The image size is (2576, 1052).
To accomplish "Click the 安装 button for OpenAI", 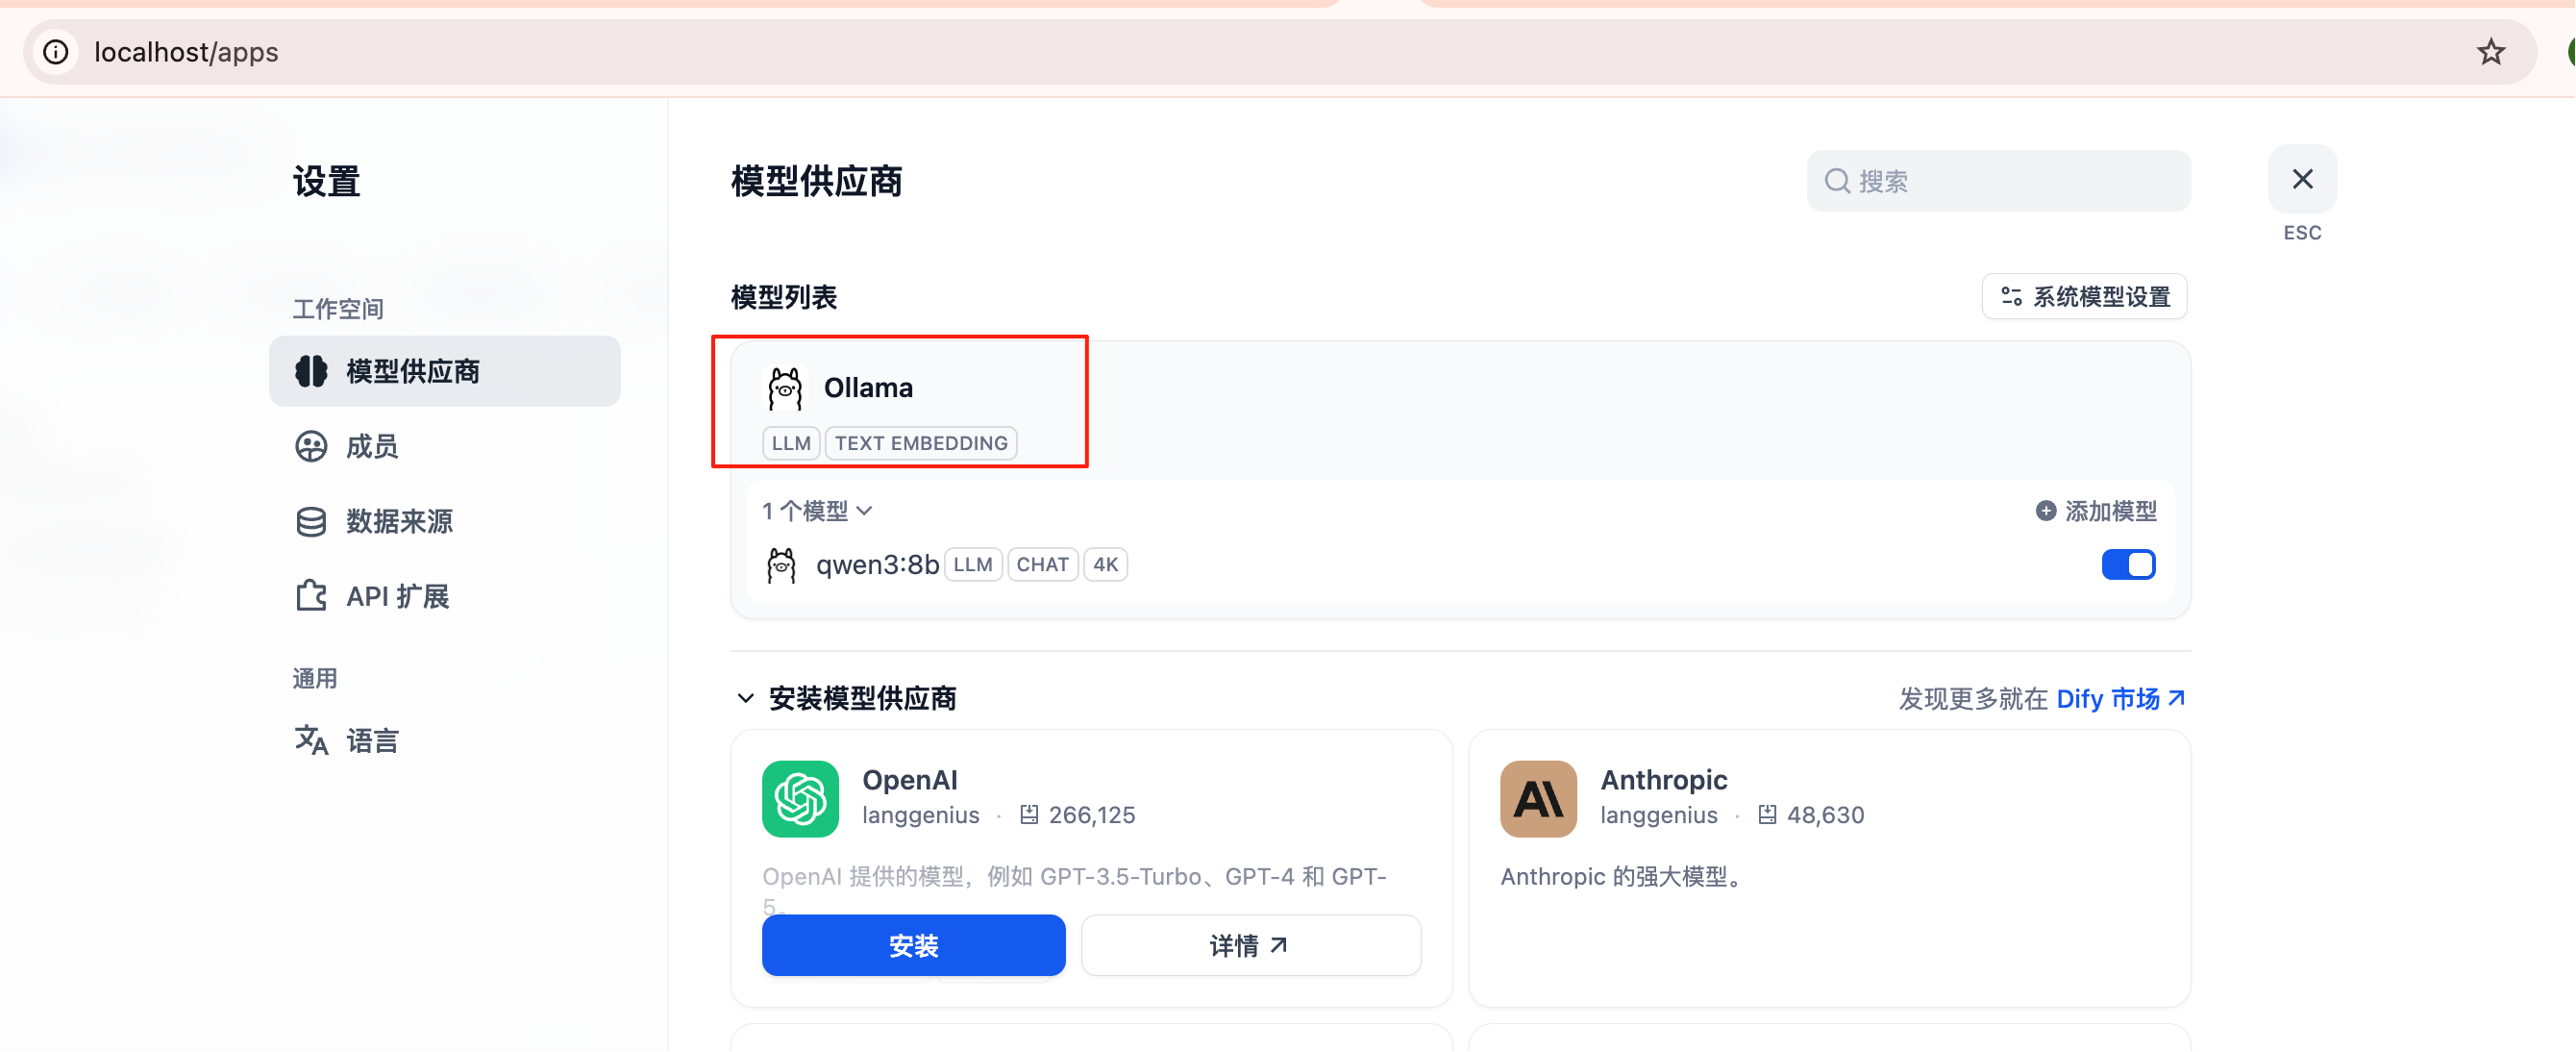I will click(x=913, y=944).
